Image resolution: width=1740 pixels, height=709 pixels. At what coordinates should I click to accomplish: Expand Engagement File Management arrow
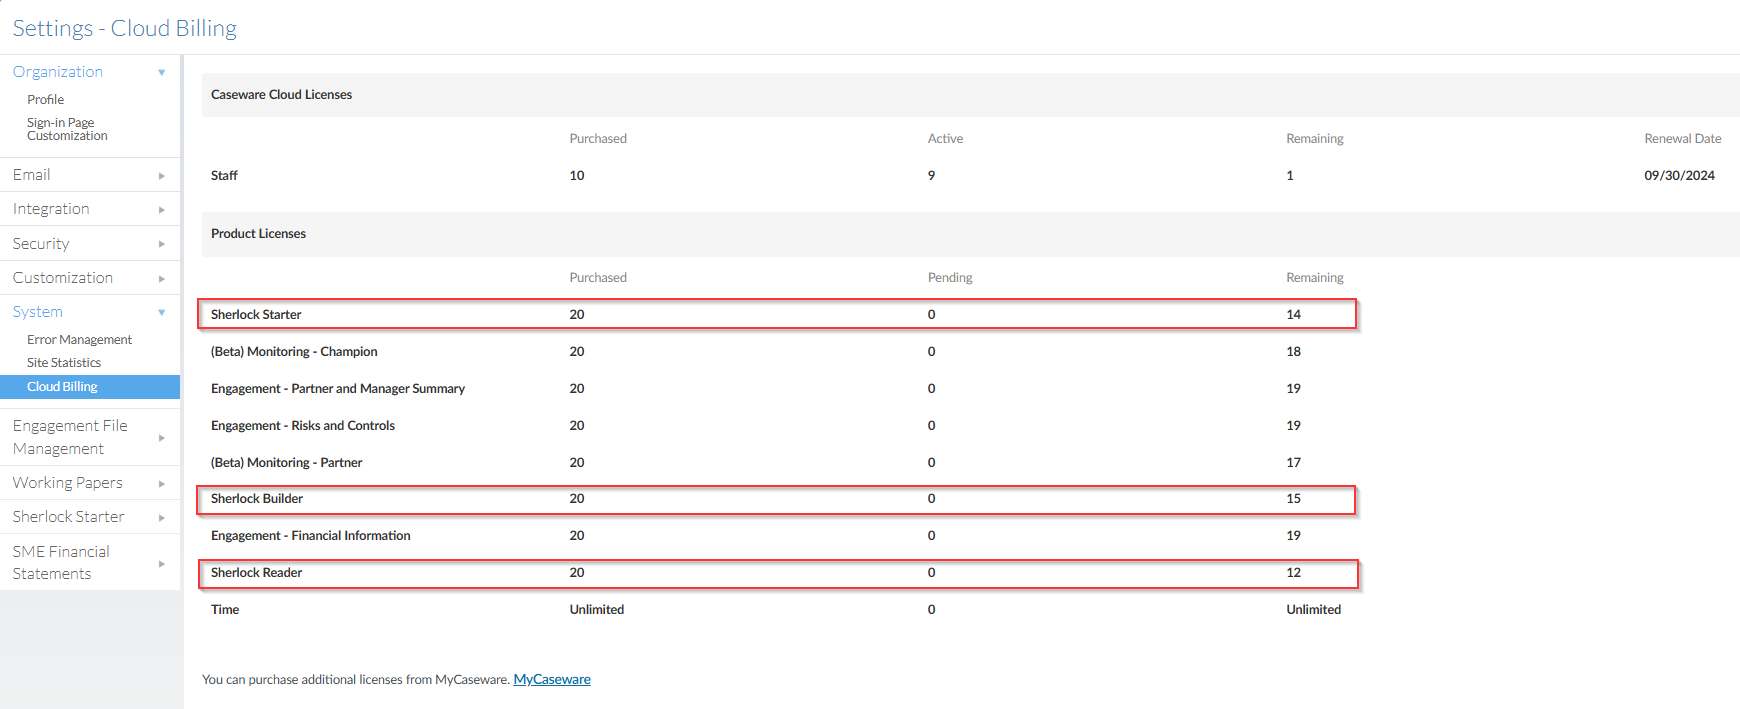pos(161,438)
